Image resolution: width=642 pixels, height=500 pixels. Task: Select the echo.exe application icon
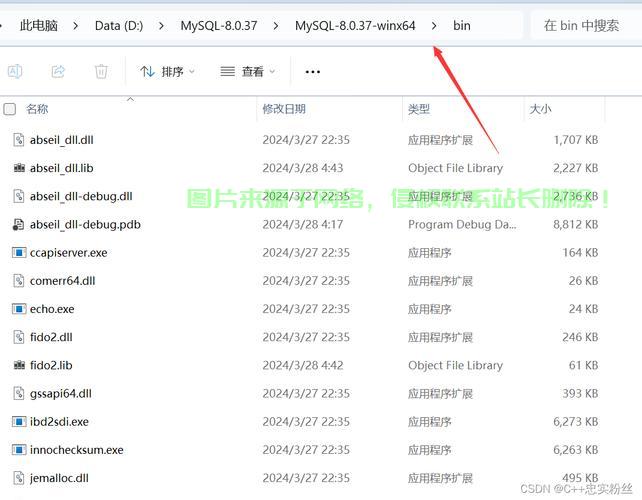click(x=19, y=309)
